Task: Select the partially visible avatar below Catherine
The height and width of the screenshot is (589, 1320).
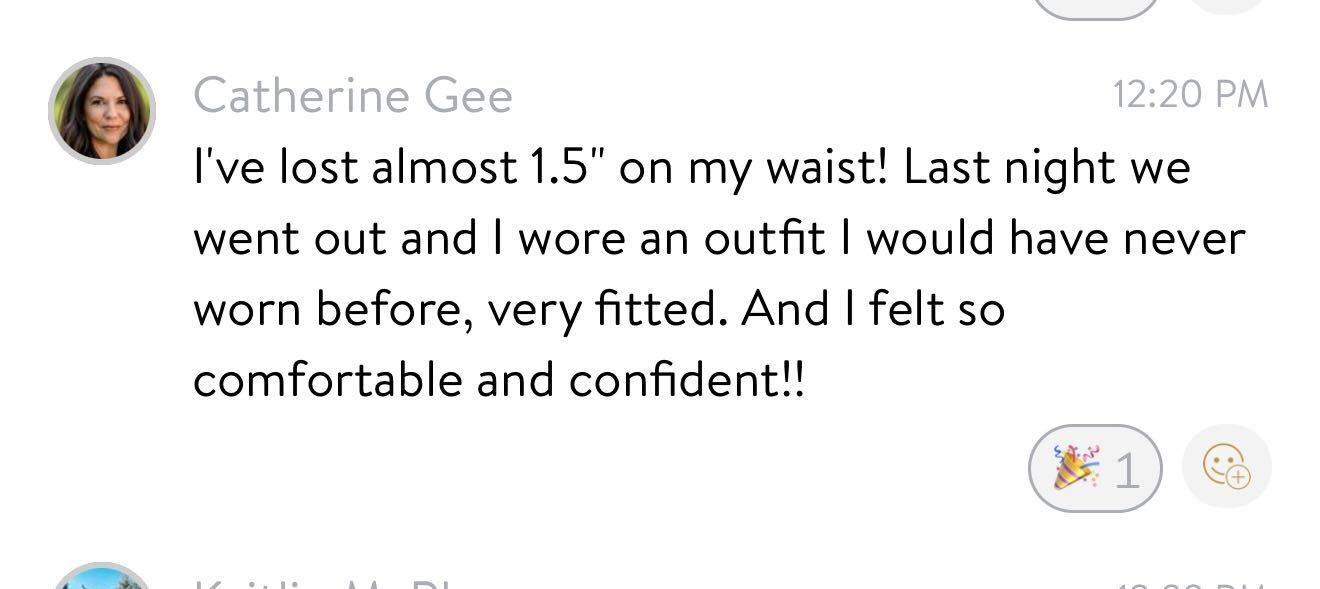Action: coord(102,577)
